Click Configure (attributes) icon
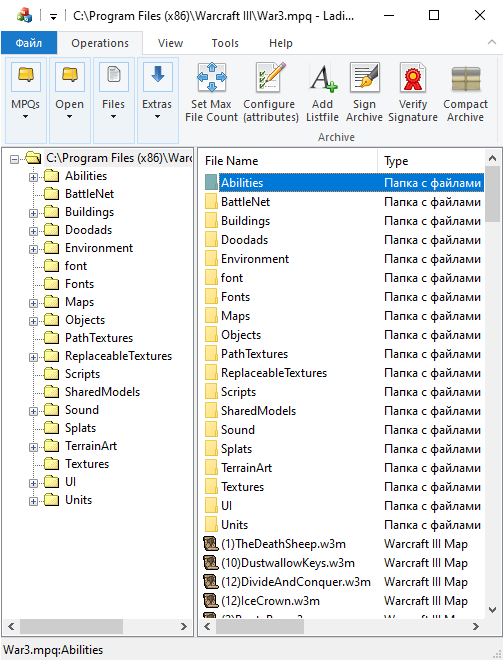Viewport: 504px width, 661px height. tap(271, 78)
